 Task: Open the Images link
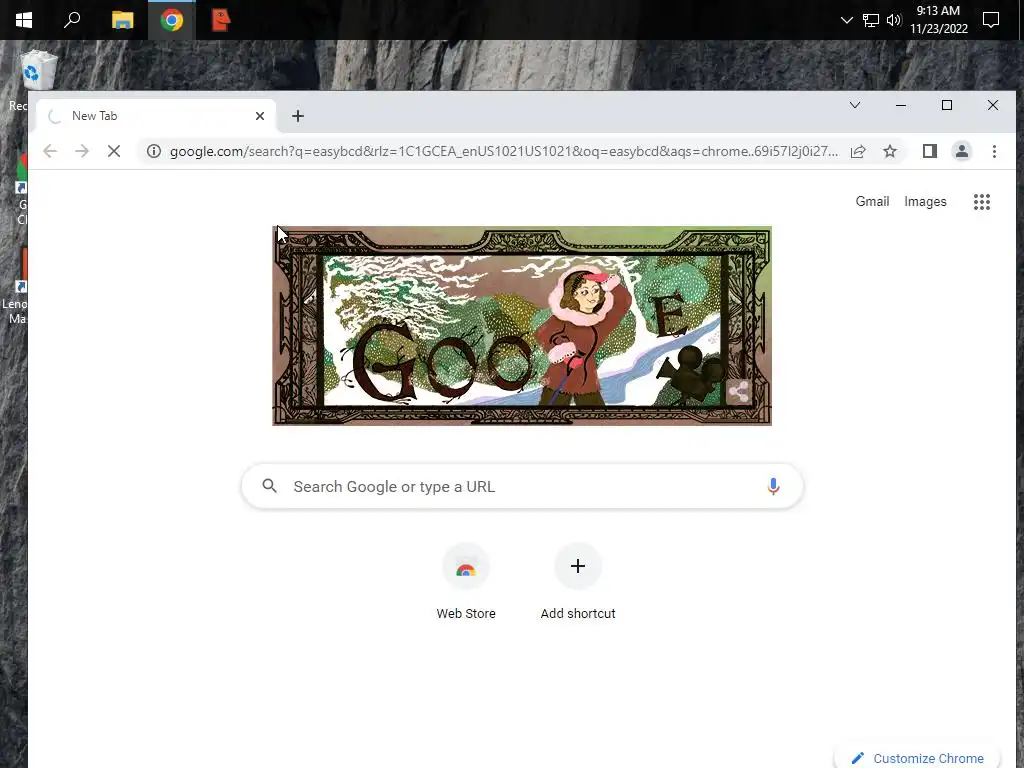click(x=925, y=202)
